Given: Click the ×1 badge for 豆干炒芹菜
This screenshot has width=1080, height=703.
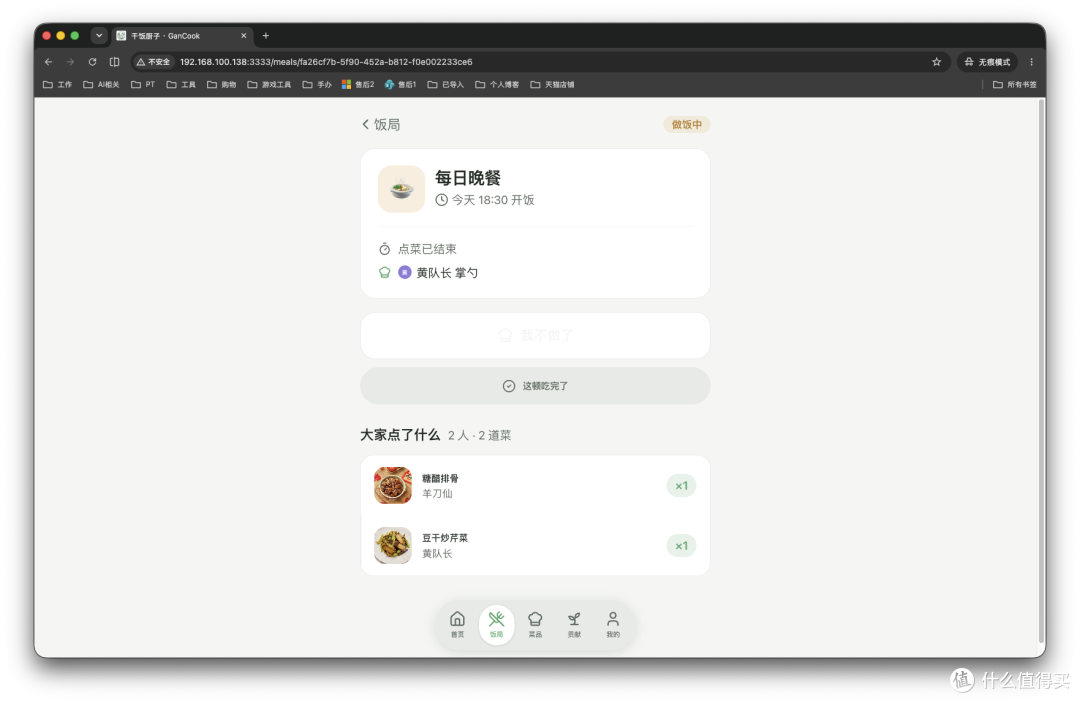Looking at the screenshot, I should (x=681, y=545).
